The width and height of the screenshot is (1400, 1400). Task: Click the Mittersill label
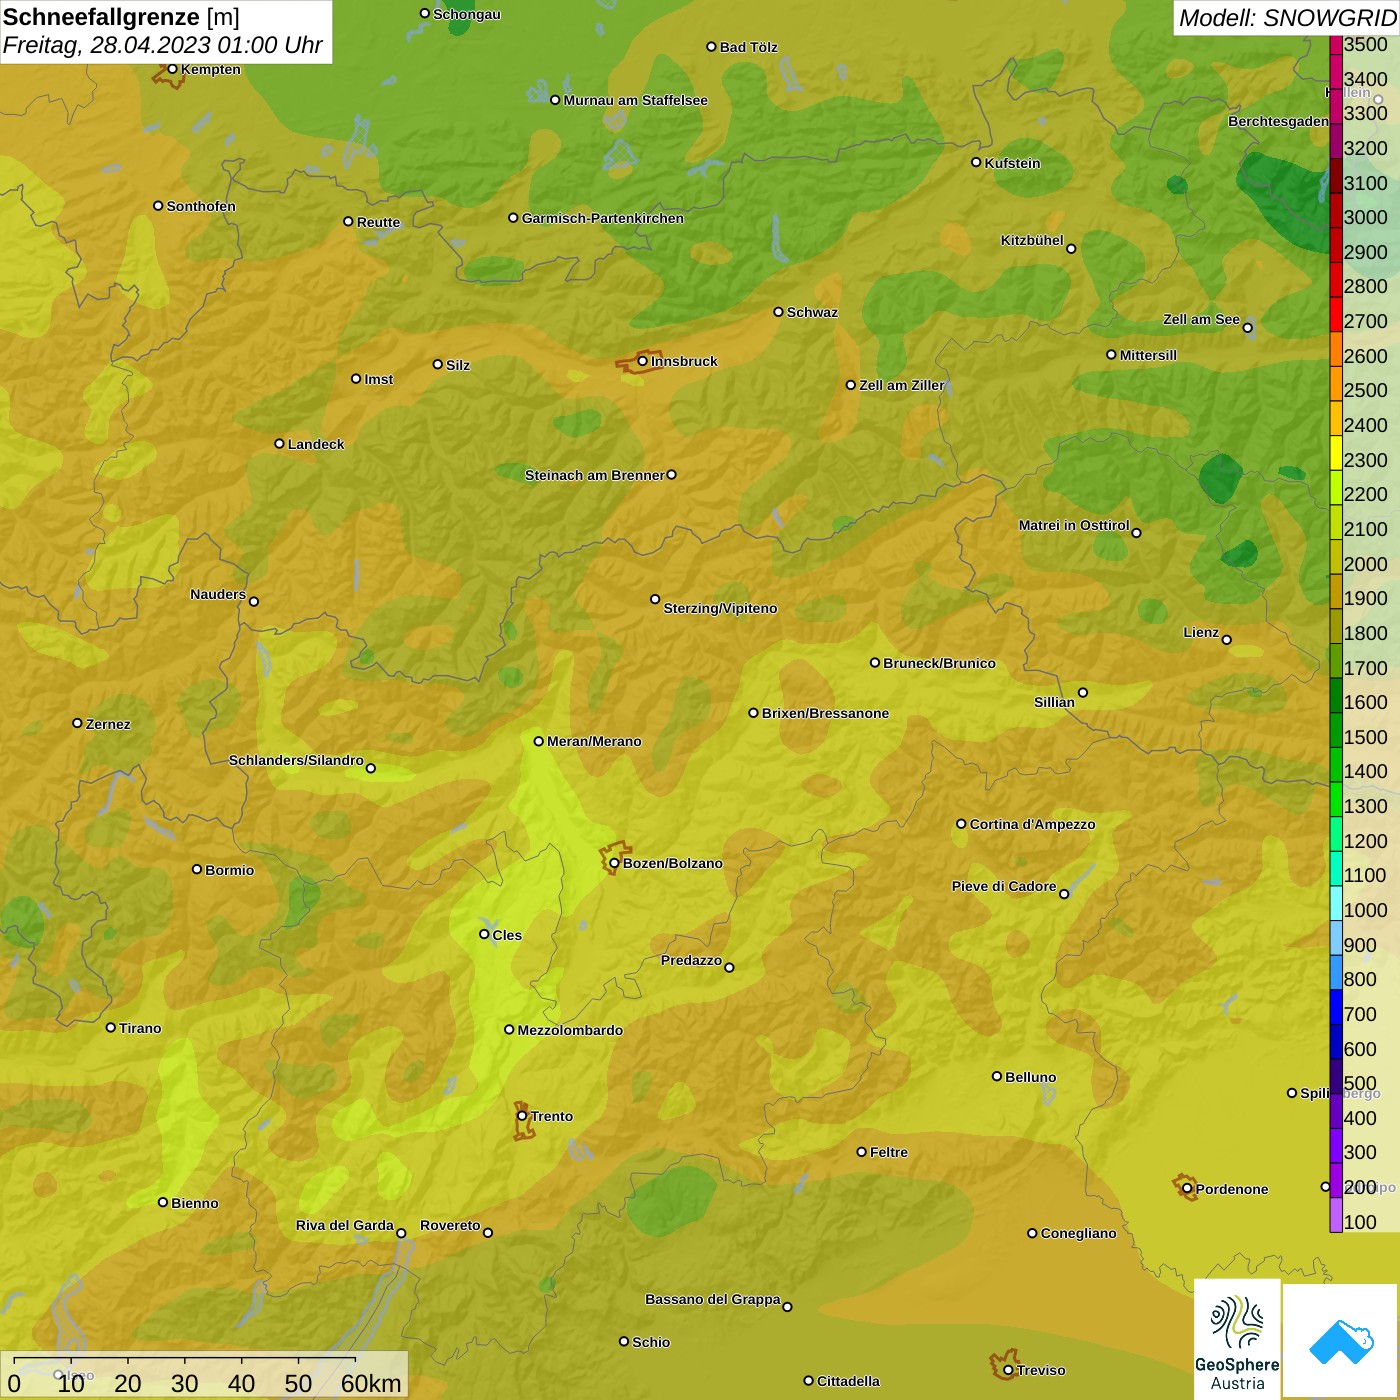[x=1148, y=355]
